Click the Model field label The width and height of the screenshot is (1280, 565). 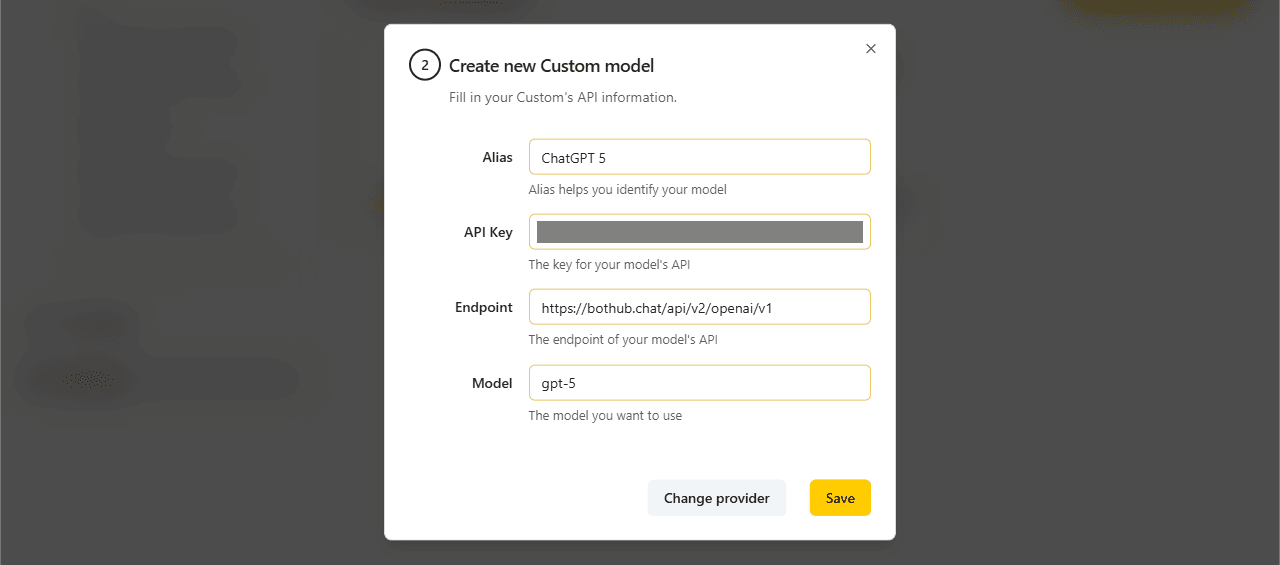[492, 383]
